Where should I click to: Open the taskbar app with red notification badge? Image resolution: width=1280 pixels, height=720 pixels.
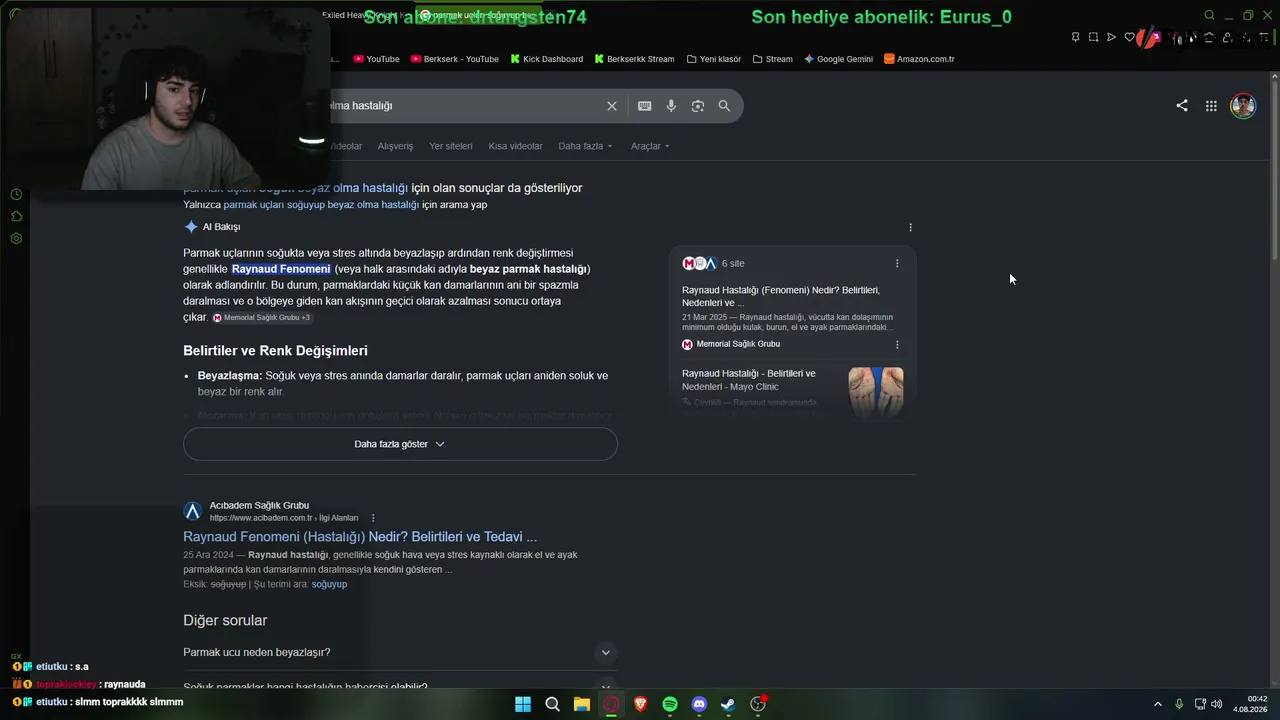coord(758,704)
